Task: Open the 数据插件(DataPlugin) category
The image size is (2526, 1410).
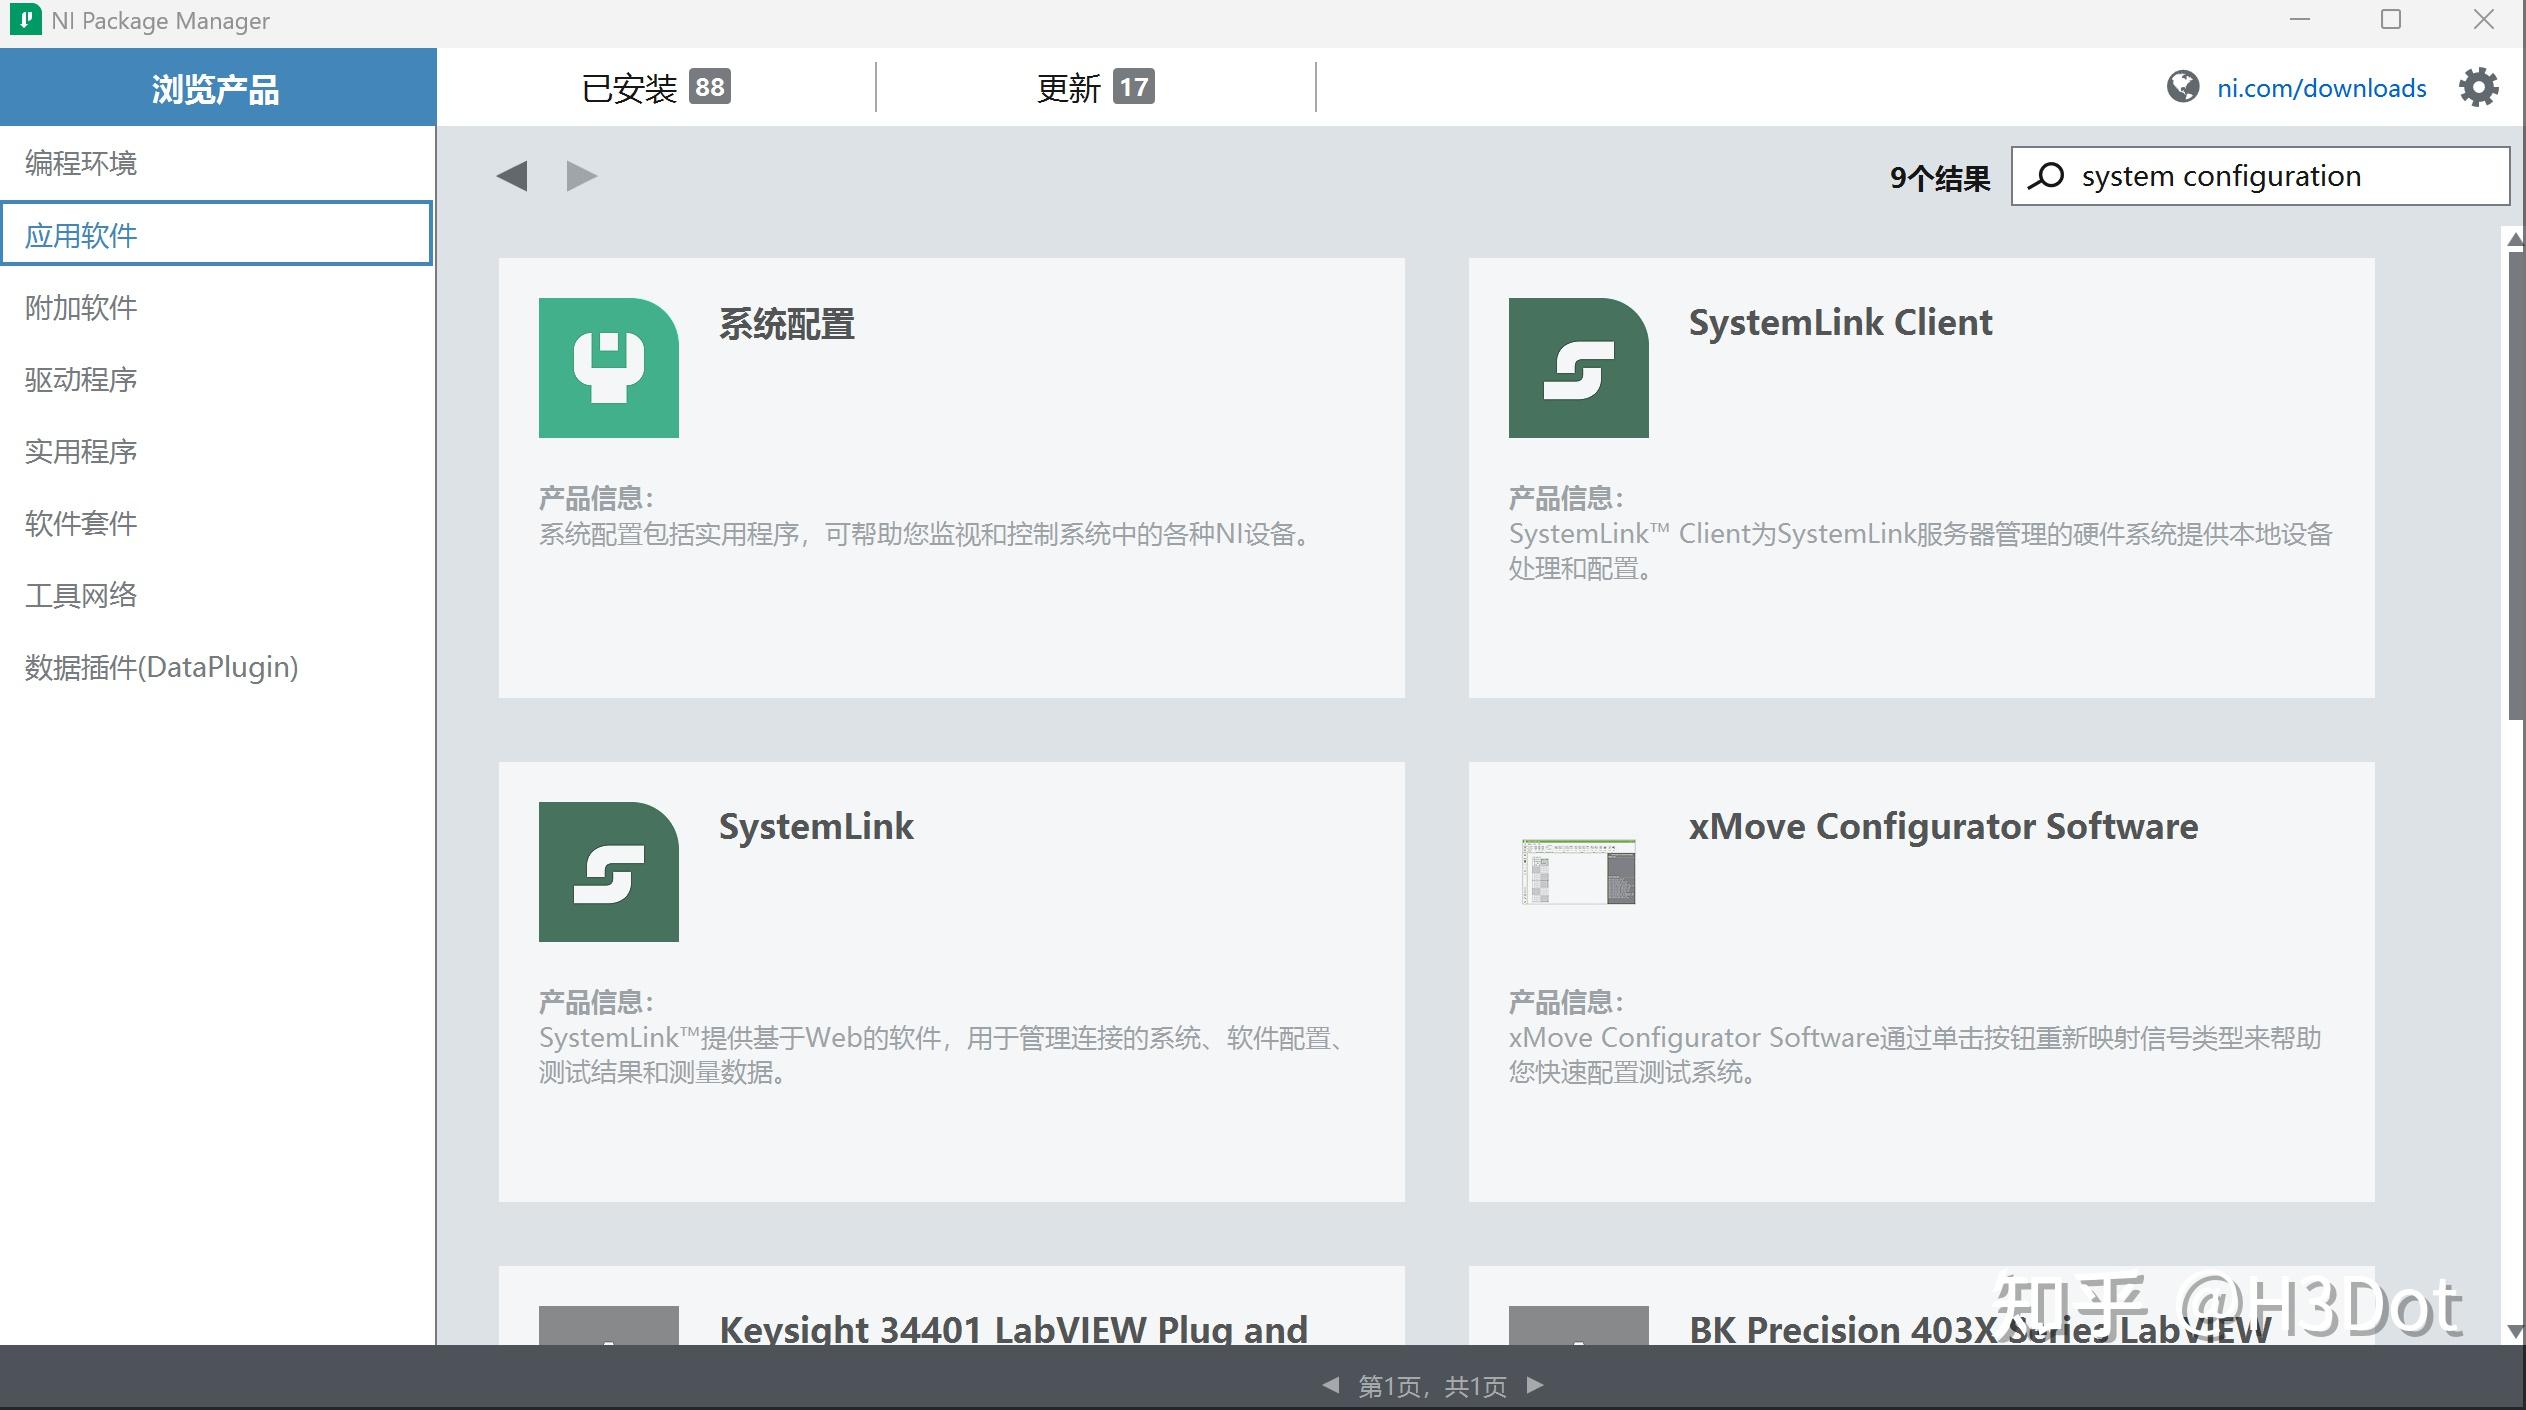Action: pyautogui.click(x=162, y=667)
